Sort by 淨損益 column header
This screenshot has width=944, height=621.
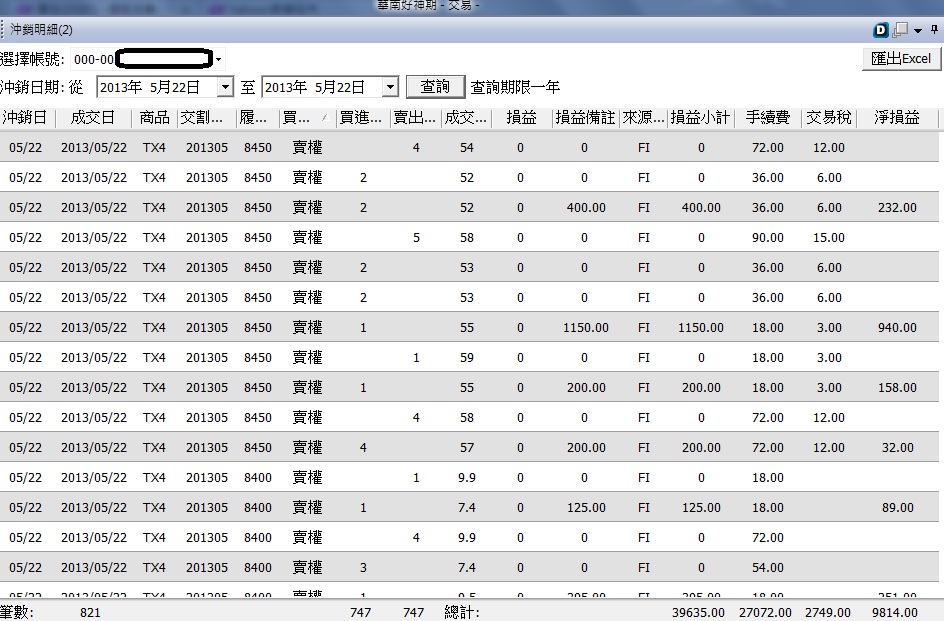[x=897, y=117]
